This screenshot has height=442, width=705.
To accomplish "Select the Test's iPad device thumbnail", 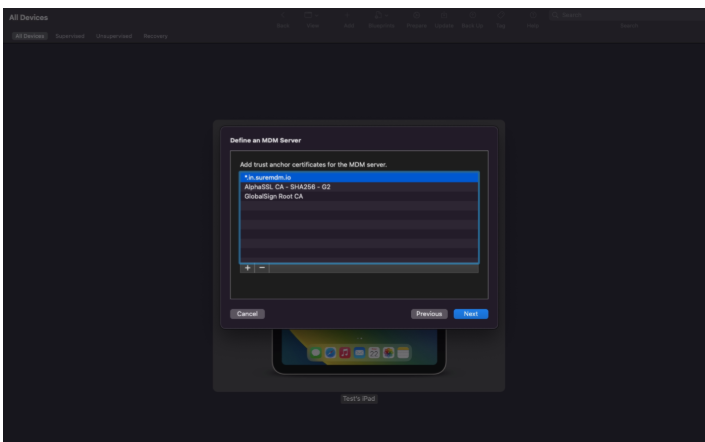I will click(359, 352).
